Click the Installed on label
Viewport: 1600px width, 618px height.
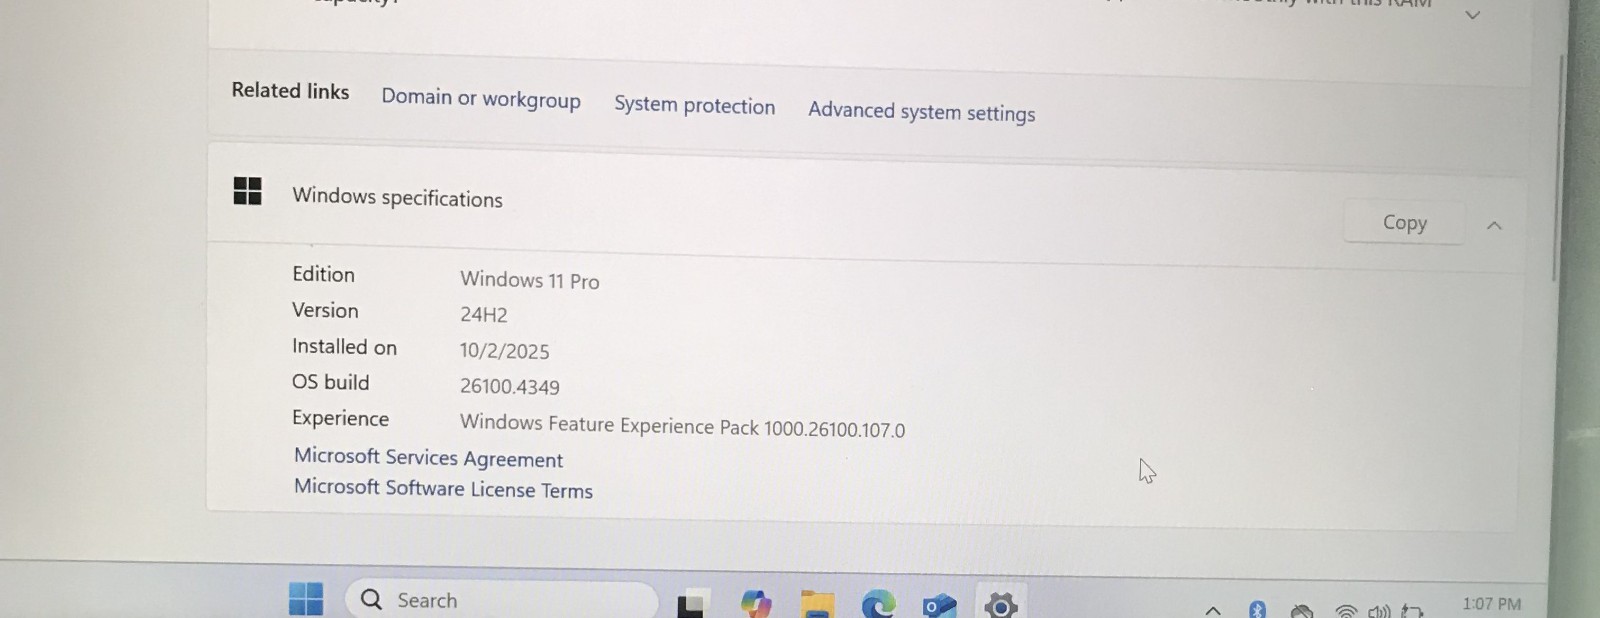click(x=344, y=346)
